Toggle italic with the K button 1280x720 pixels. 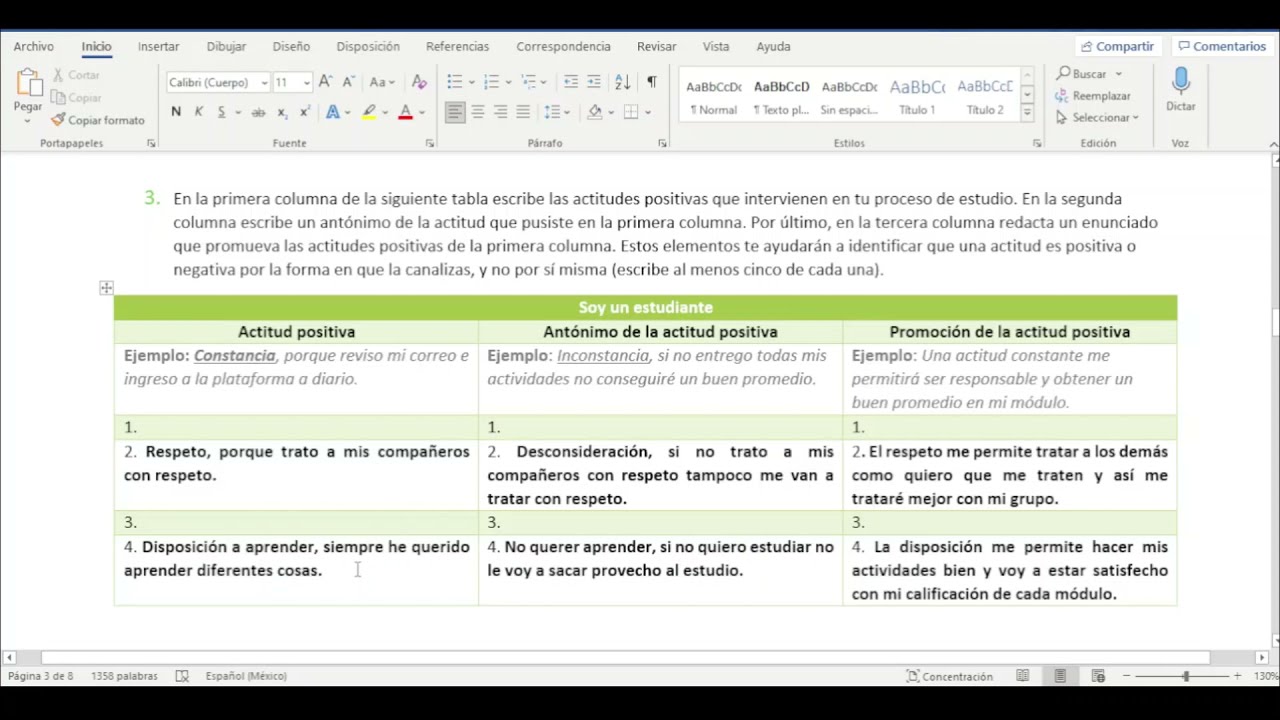click(198, 112)
